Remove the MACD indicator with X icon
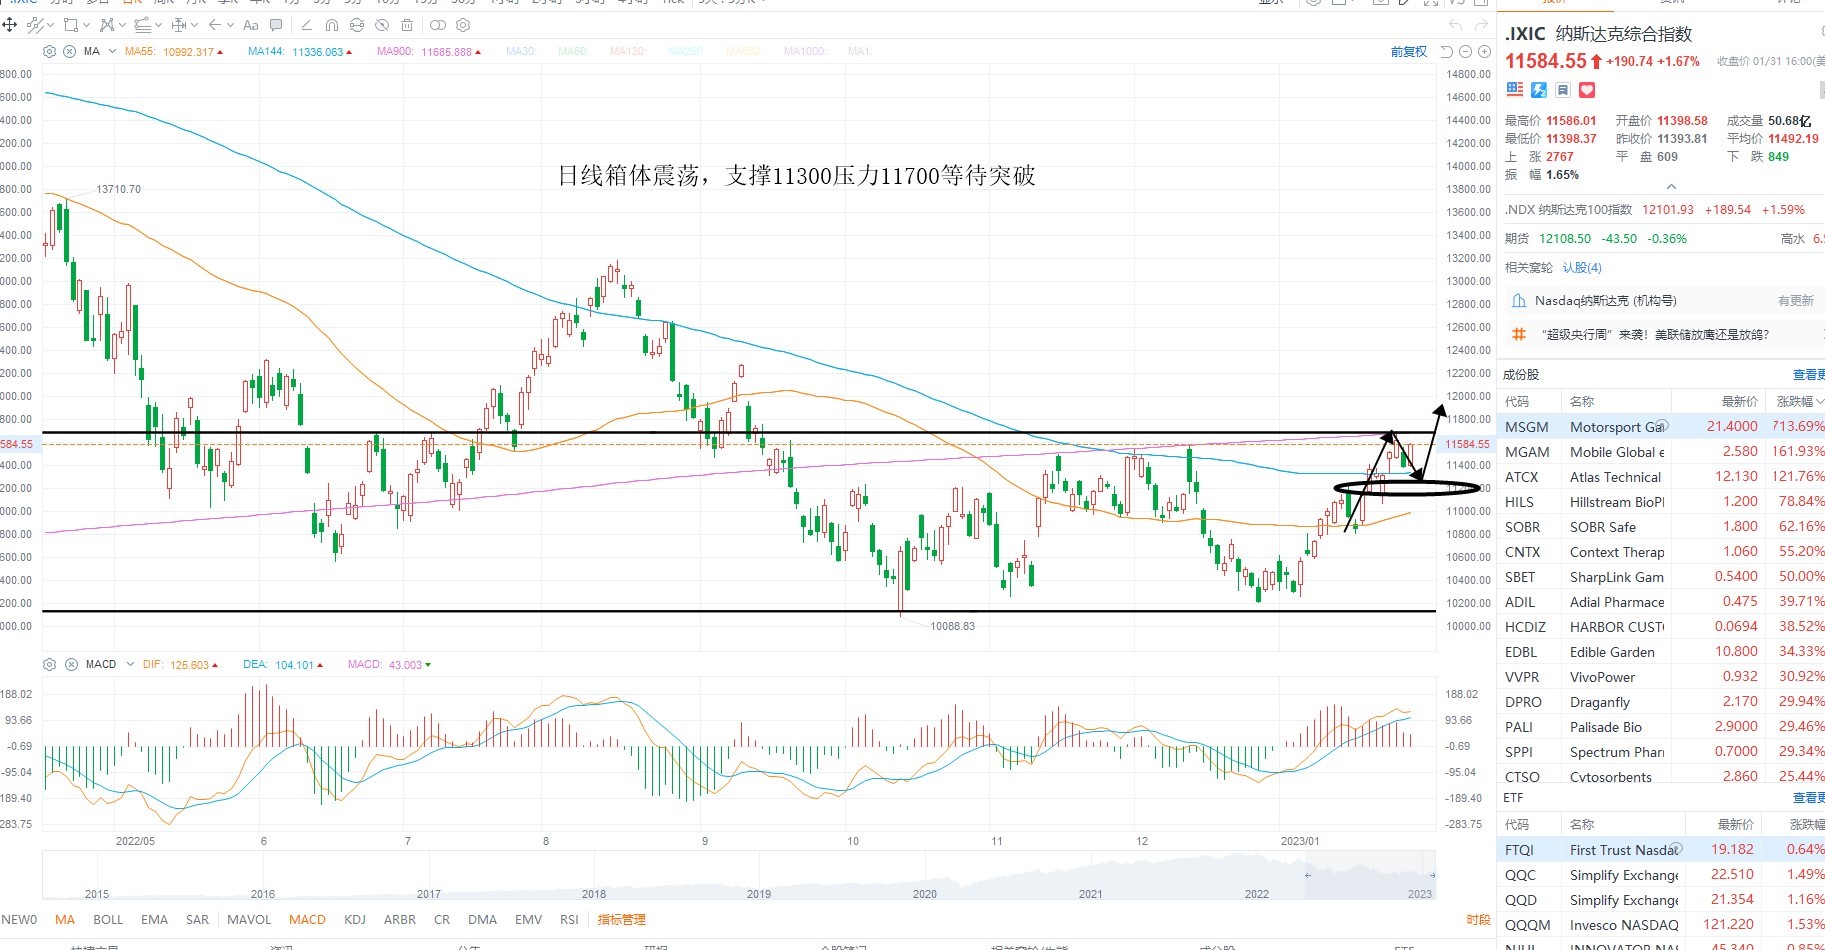The height and width of the screenshot is (950, 1825). click(71, 664)
